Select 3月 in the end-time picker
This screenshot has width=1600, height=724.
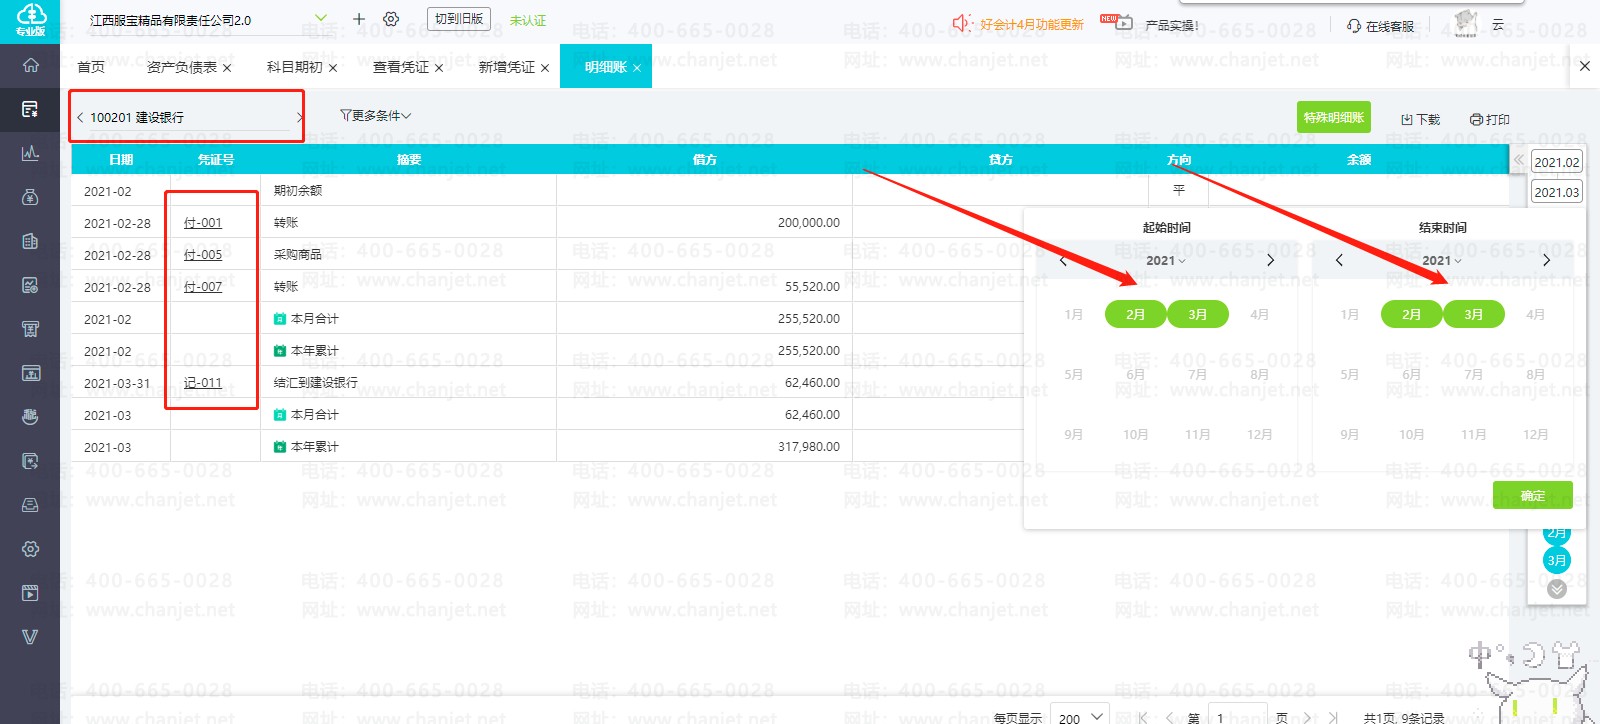click(x=1473, y=314)
